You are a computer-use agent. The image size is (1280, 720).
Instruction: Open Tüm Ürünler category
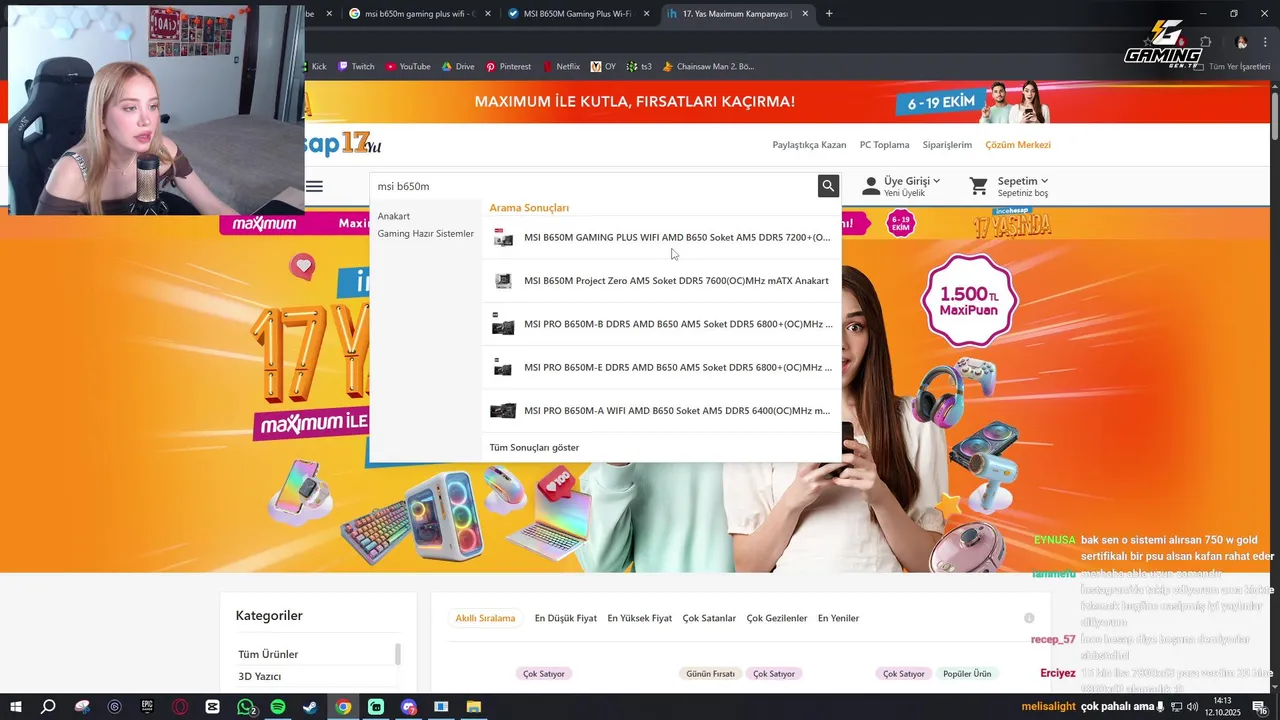point(268,654)
